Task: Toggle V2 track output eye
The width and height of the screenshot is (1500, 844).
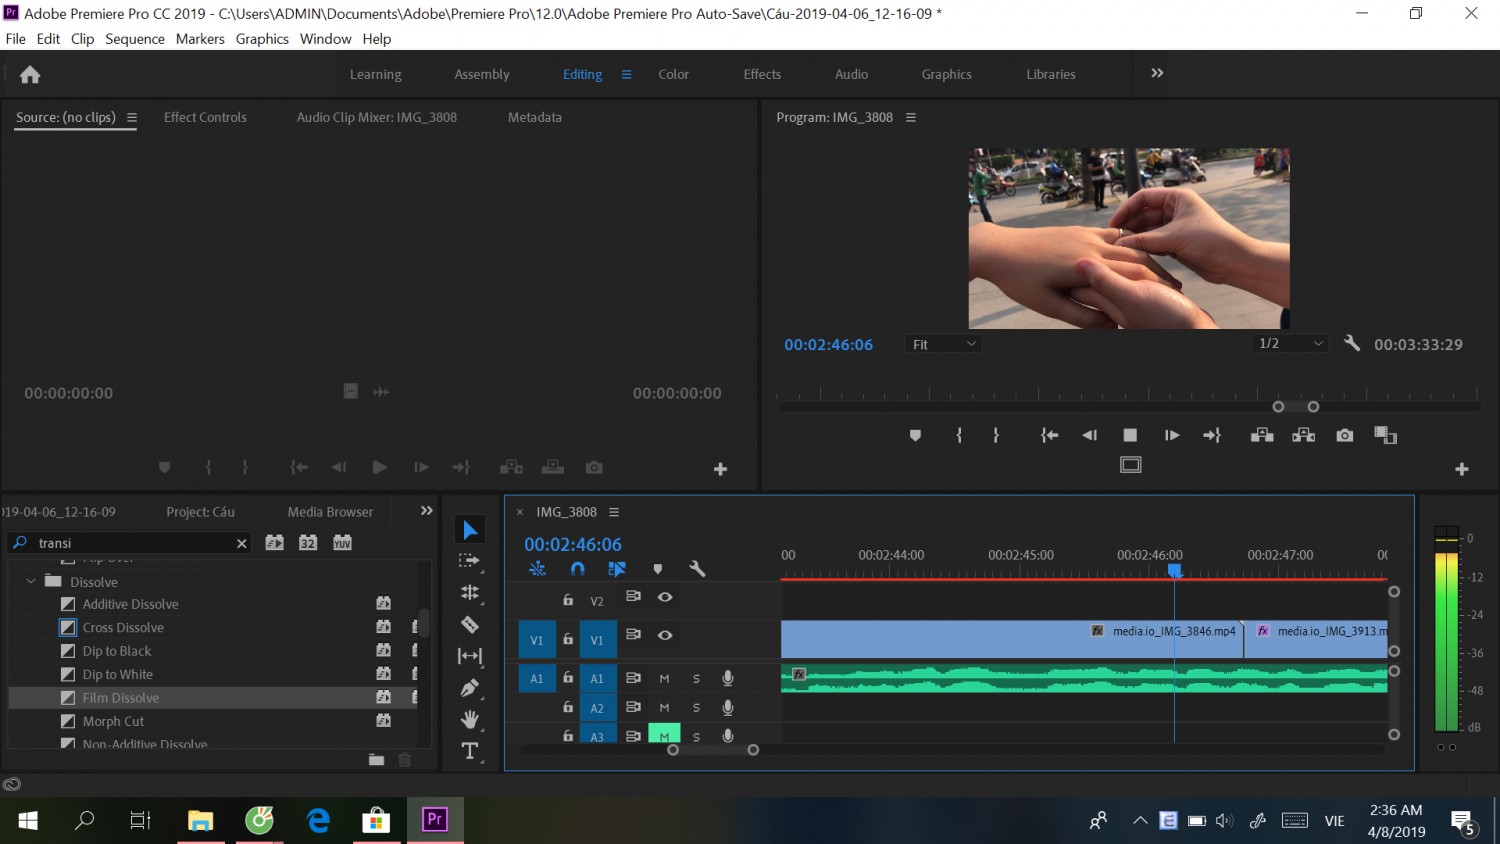Action: coord(665,597)
